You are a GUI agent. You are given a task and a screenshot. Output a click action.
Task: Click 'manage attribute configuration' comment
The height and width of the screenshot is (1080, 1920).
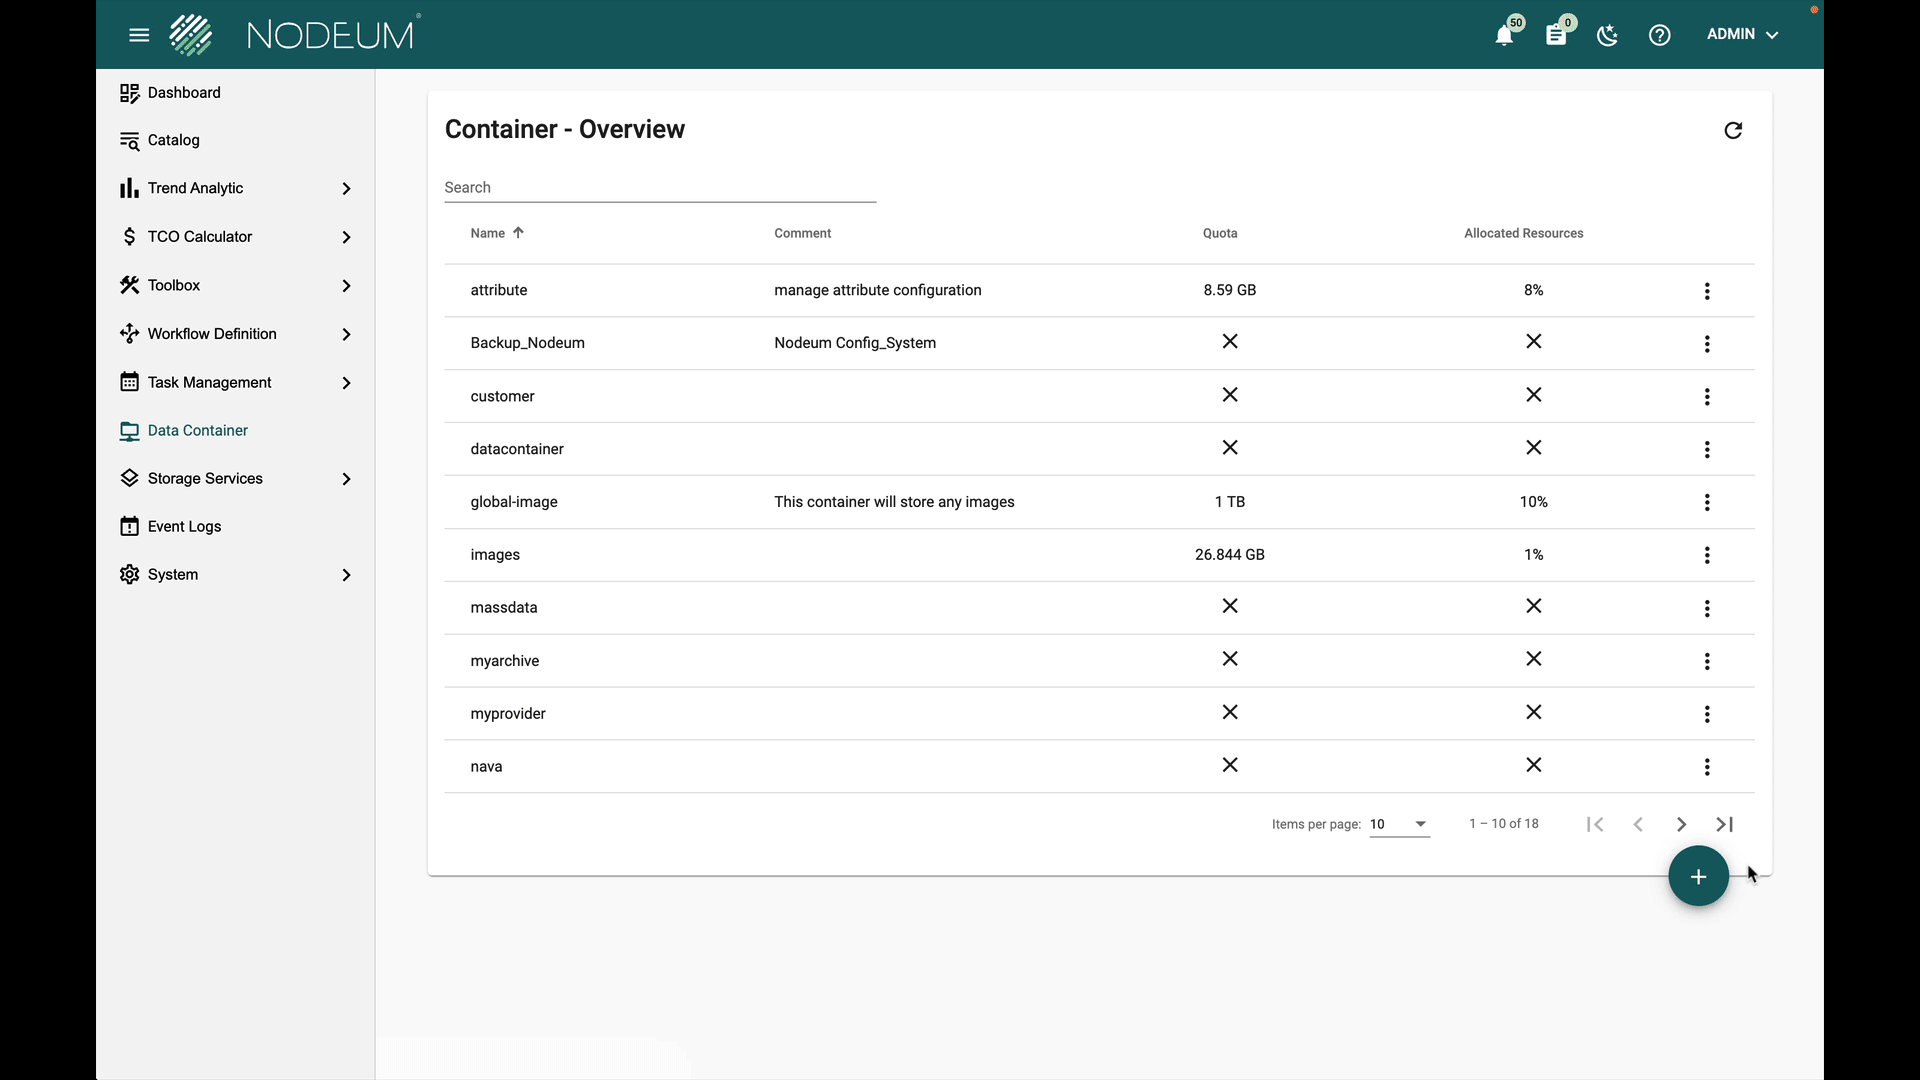click(877, 290)
